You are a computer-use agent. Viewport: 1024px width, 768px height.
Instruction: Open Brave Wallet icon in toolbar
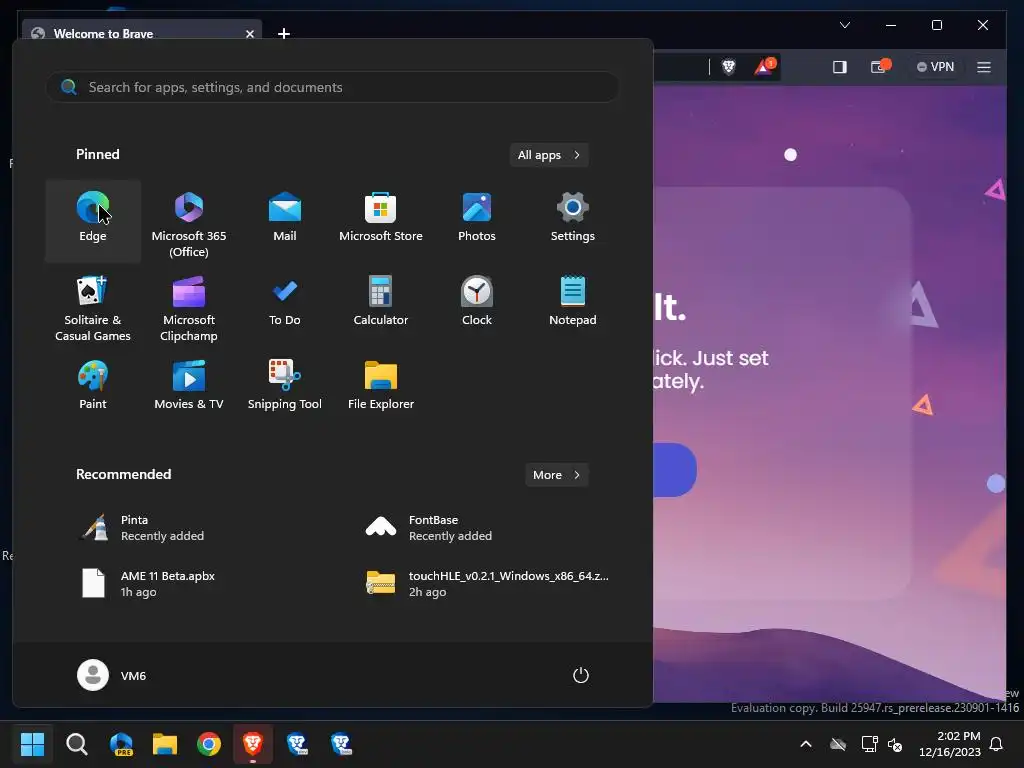(x=879, y=67)
